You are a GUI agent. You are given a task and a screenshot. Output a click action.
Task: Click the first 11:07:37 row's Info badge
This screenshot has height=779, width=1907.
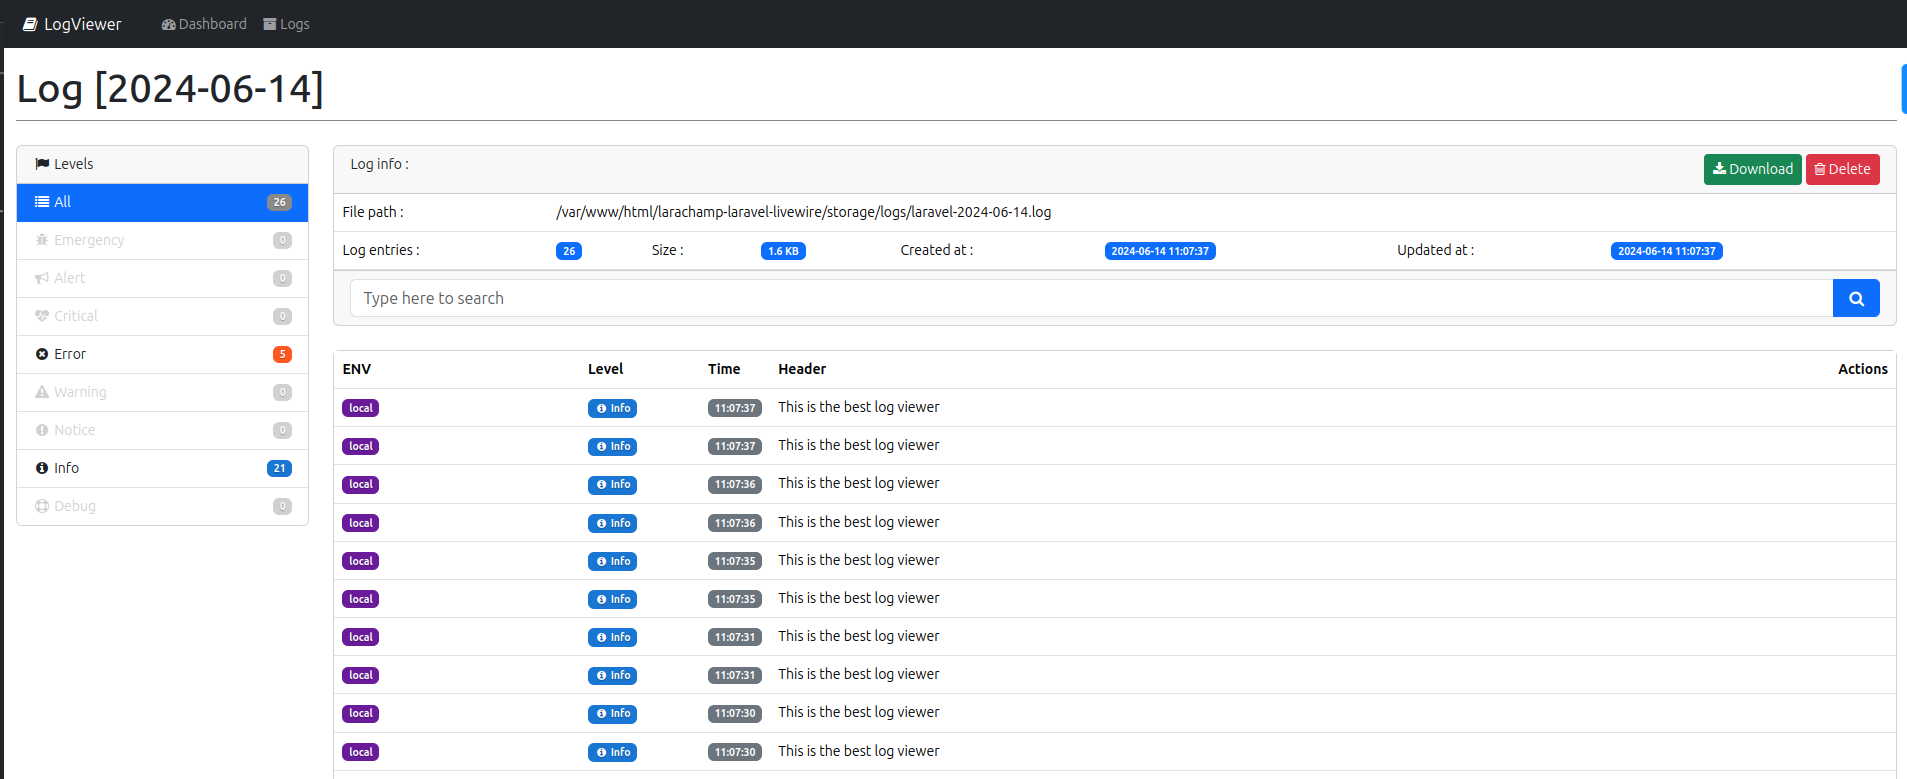click(x=612, y=408)
